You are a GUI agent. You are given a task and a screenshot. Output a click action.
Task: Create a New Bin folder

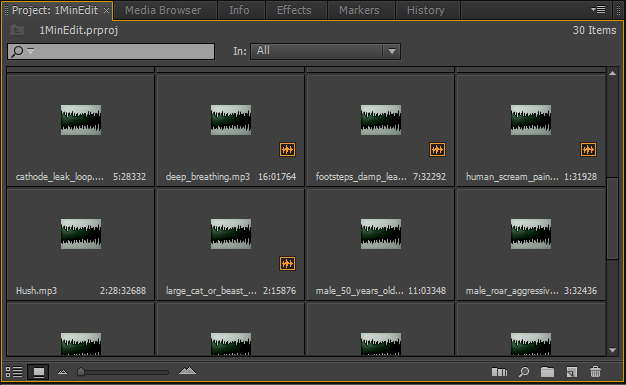547,372
